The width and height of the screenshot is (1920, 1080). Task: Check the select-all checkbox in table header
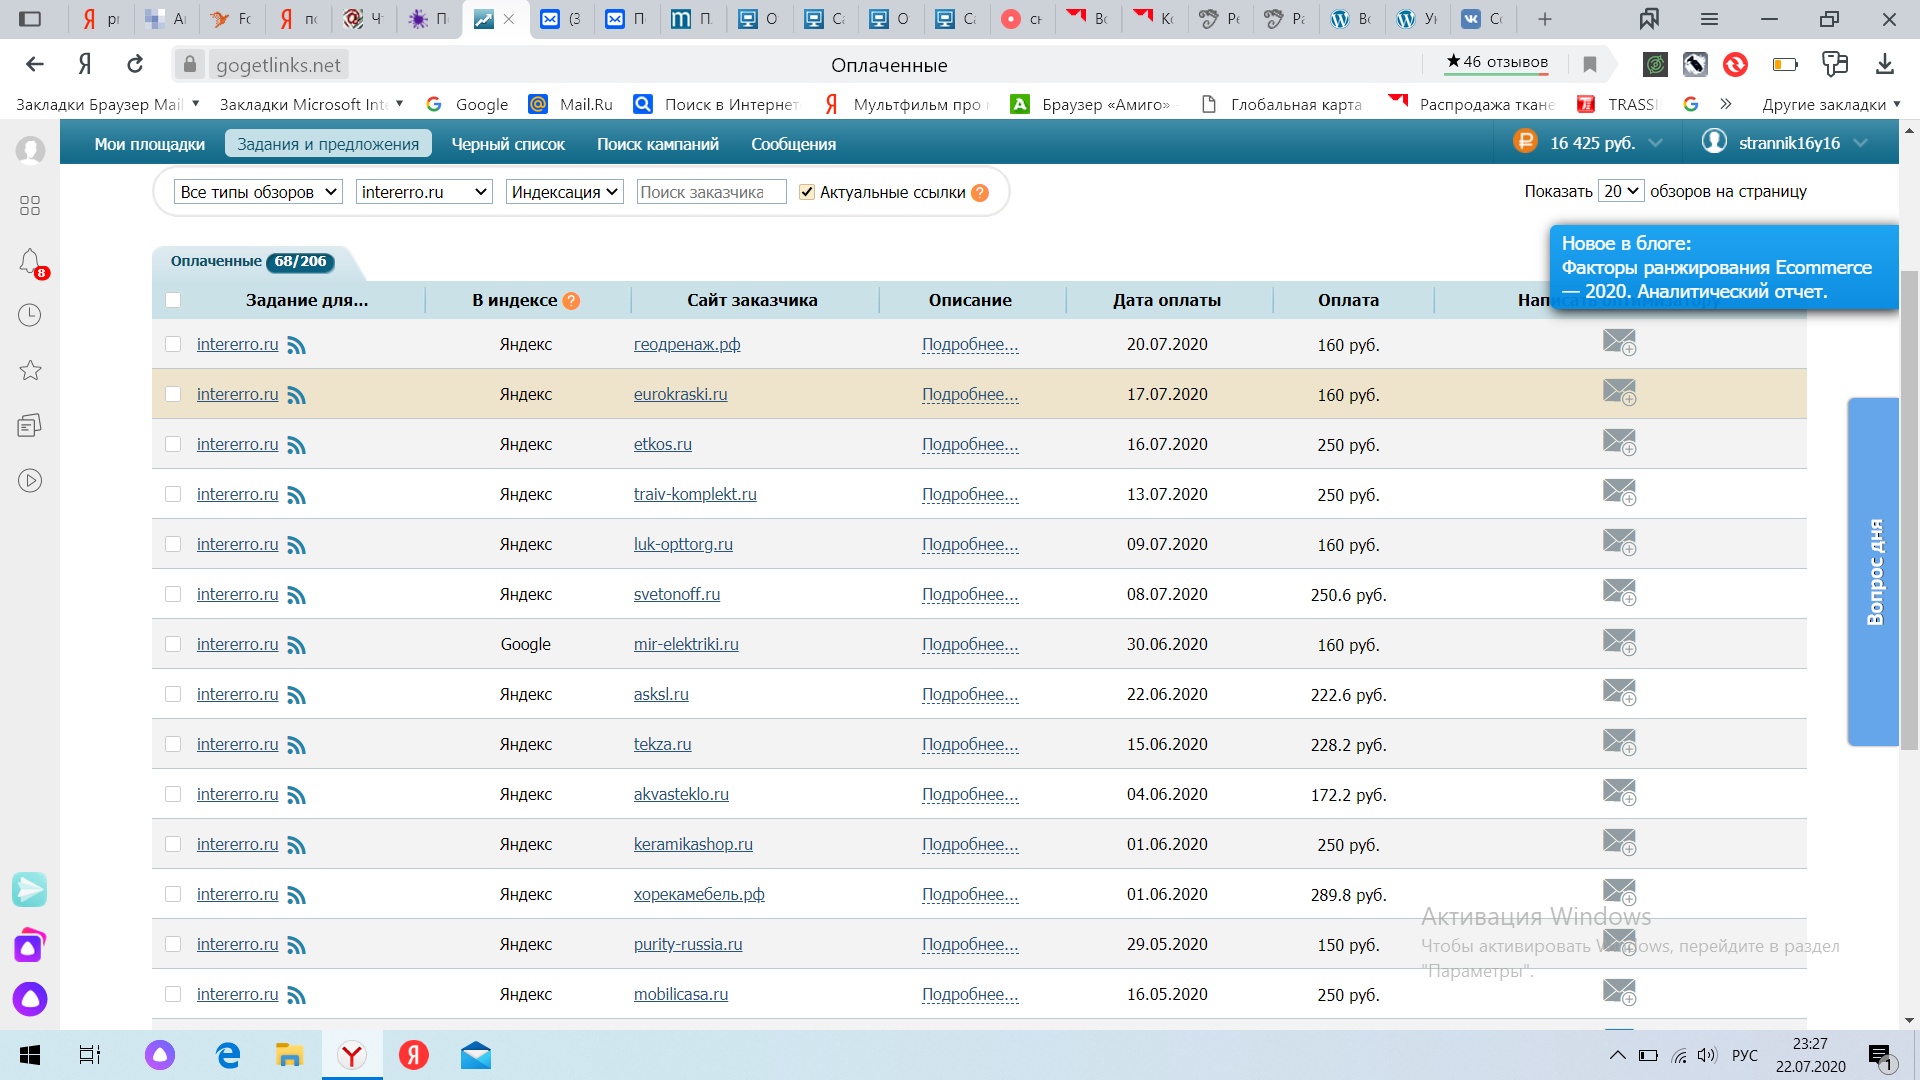173,300
